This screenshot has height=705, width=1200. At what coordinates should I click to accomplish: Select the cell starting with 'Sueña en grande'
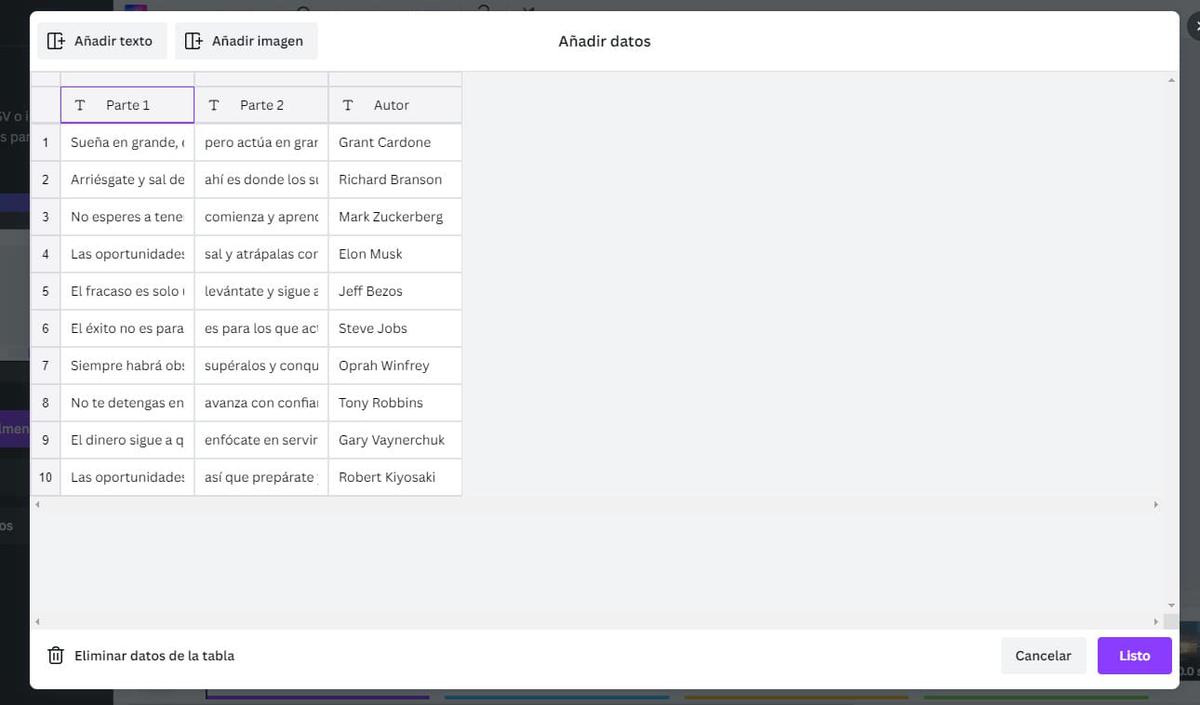tap(127, 142)
